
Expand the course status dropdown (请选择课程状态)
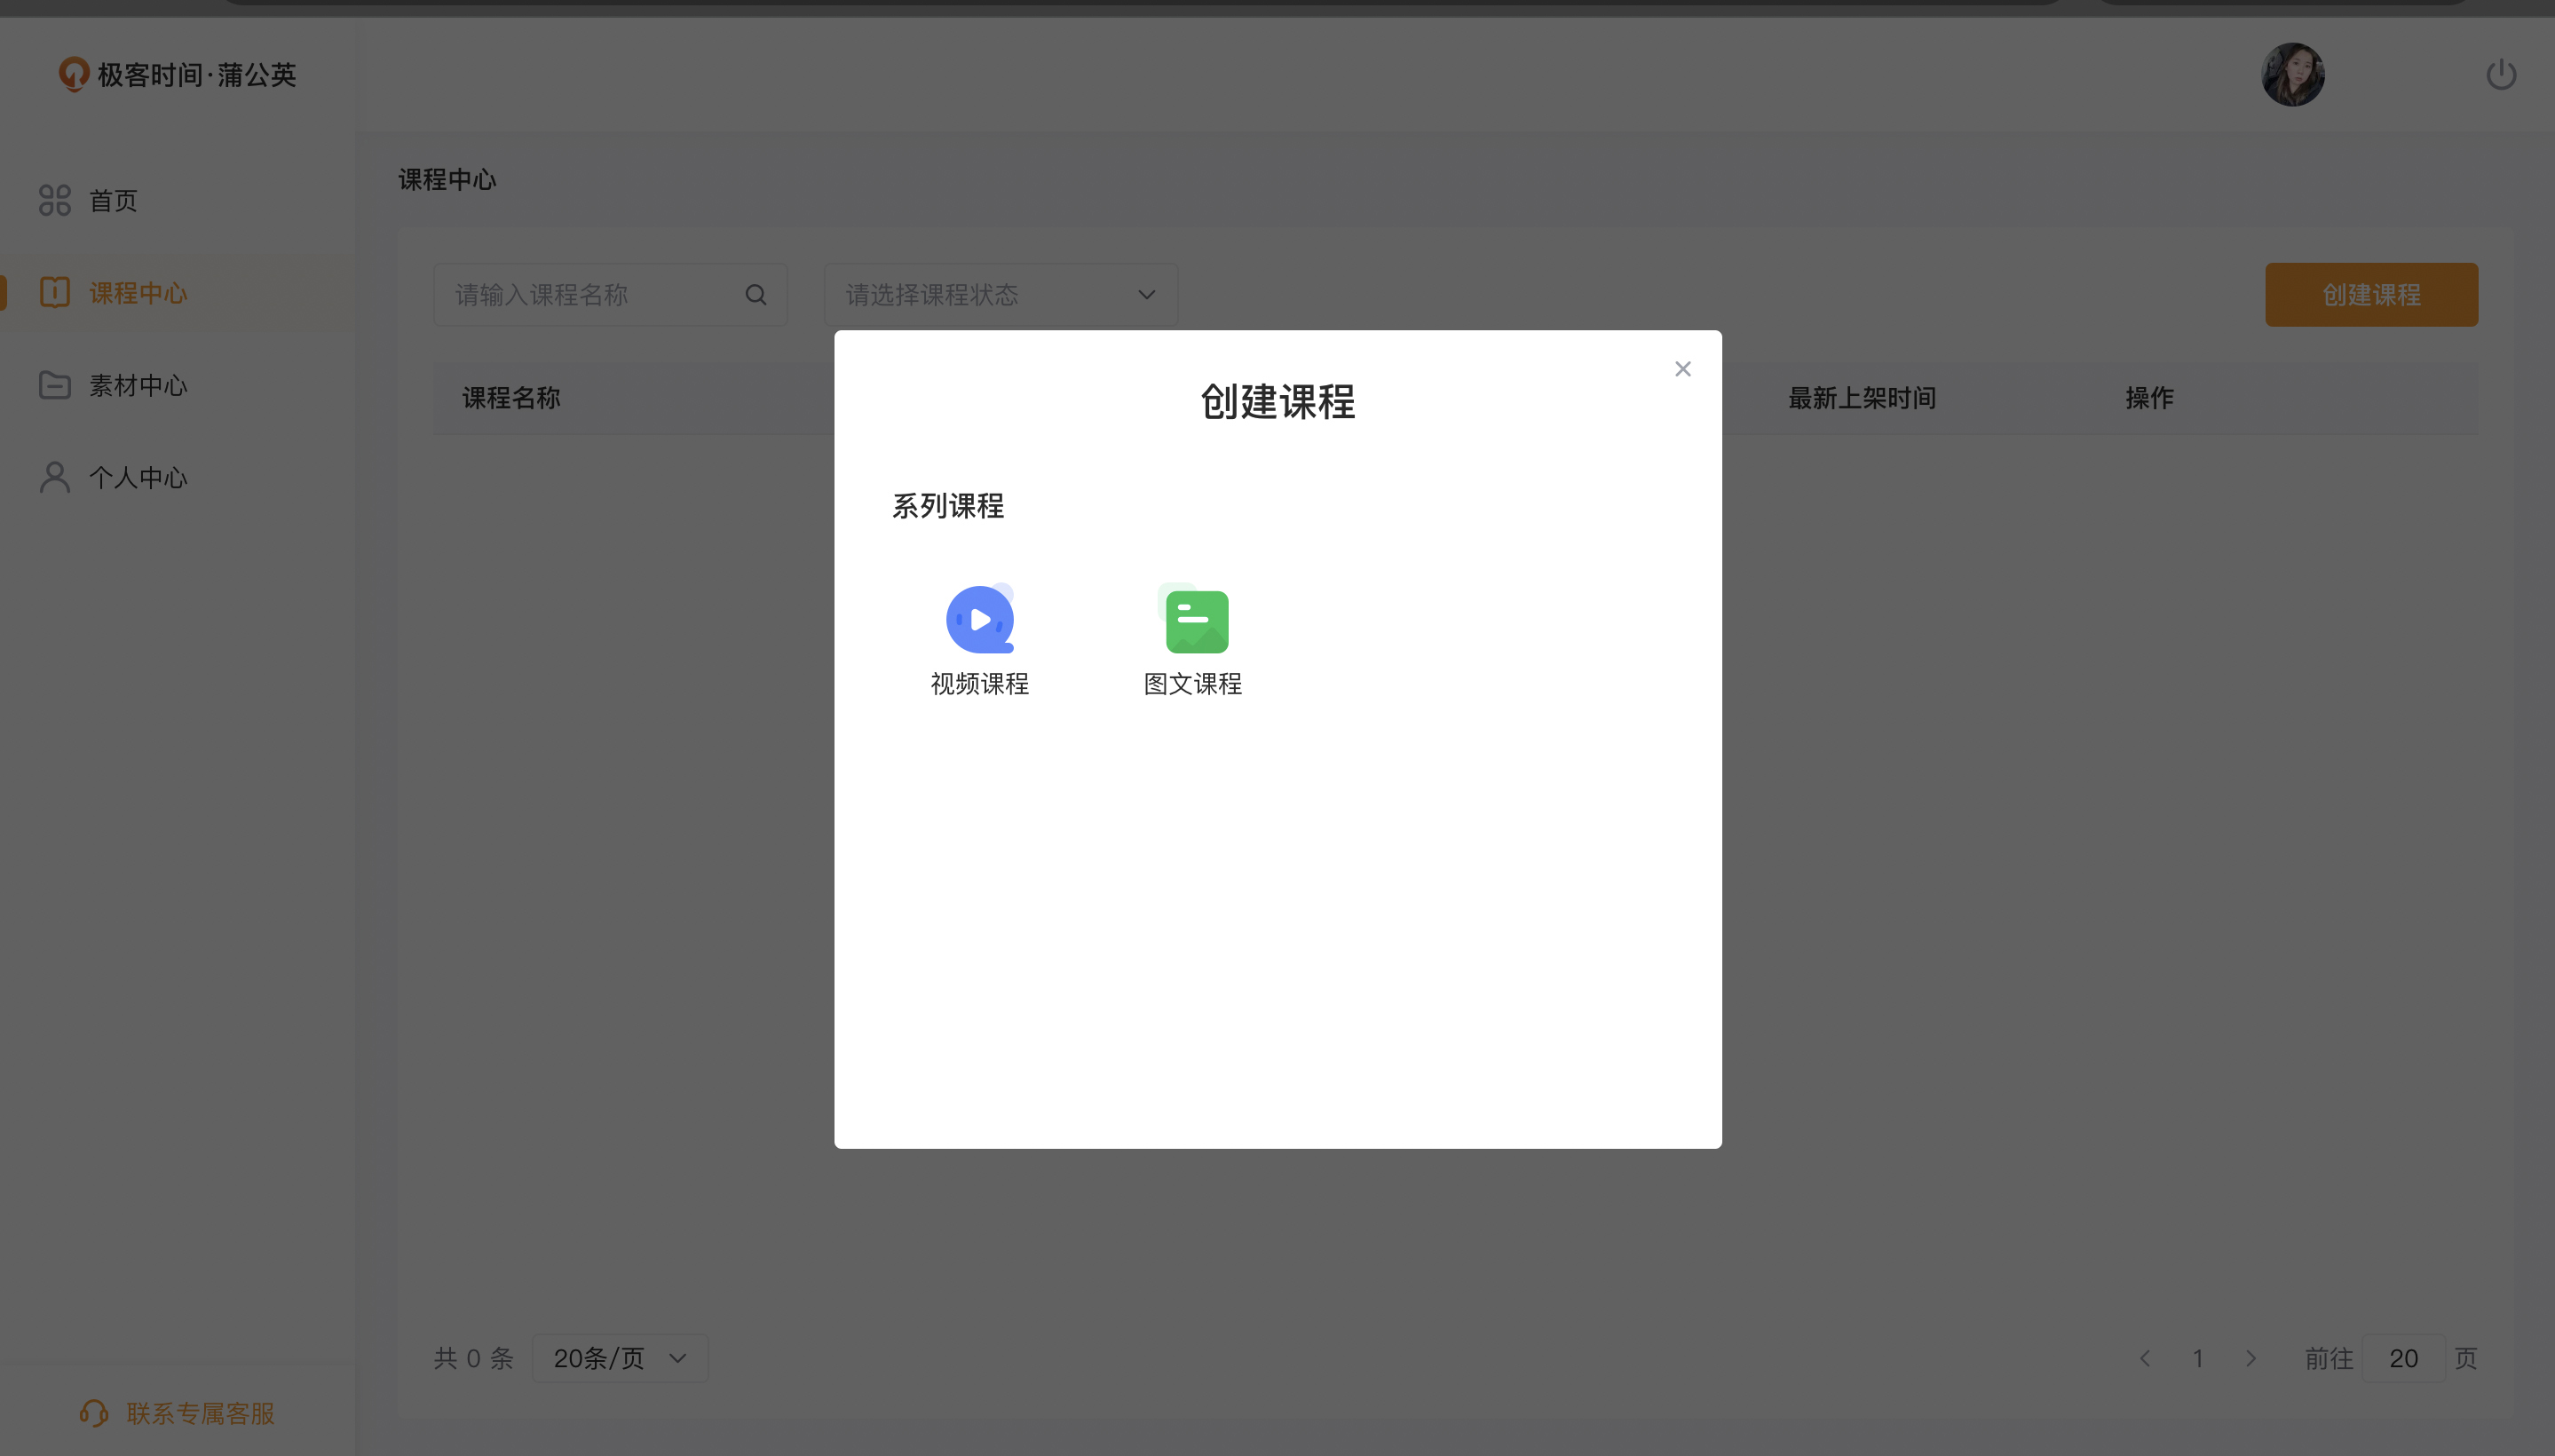1000,295
